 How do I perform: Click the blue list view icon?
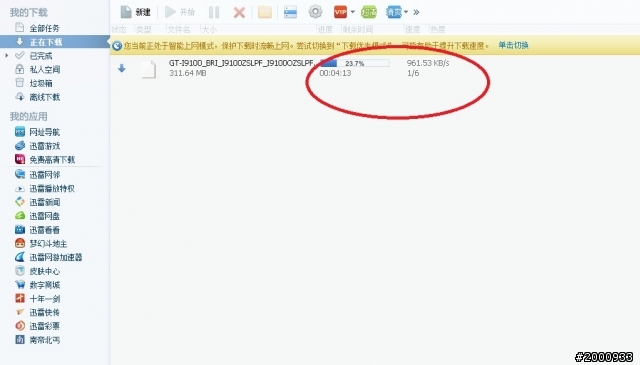pyautogui.click(x=290, y=12)
